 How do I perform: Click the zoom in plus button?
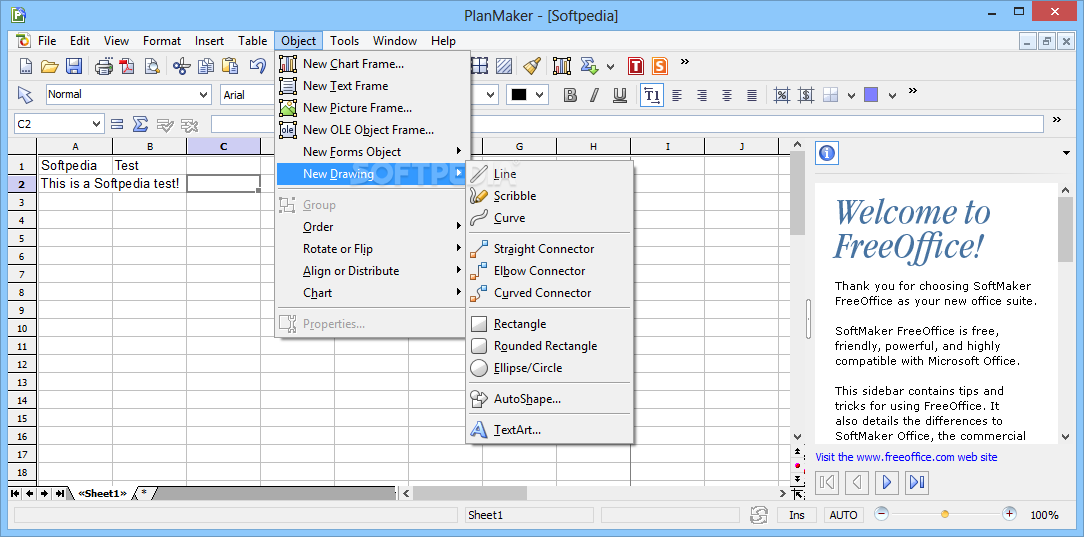[1009, 514]
